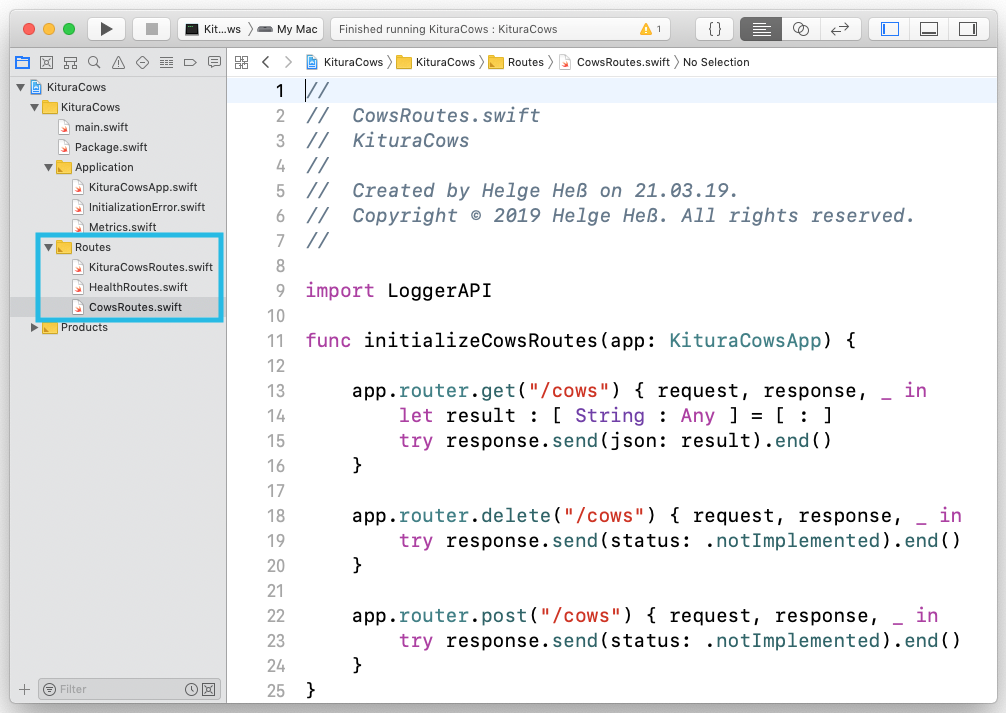Show the Project navigator

tap(22, 62)
